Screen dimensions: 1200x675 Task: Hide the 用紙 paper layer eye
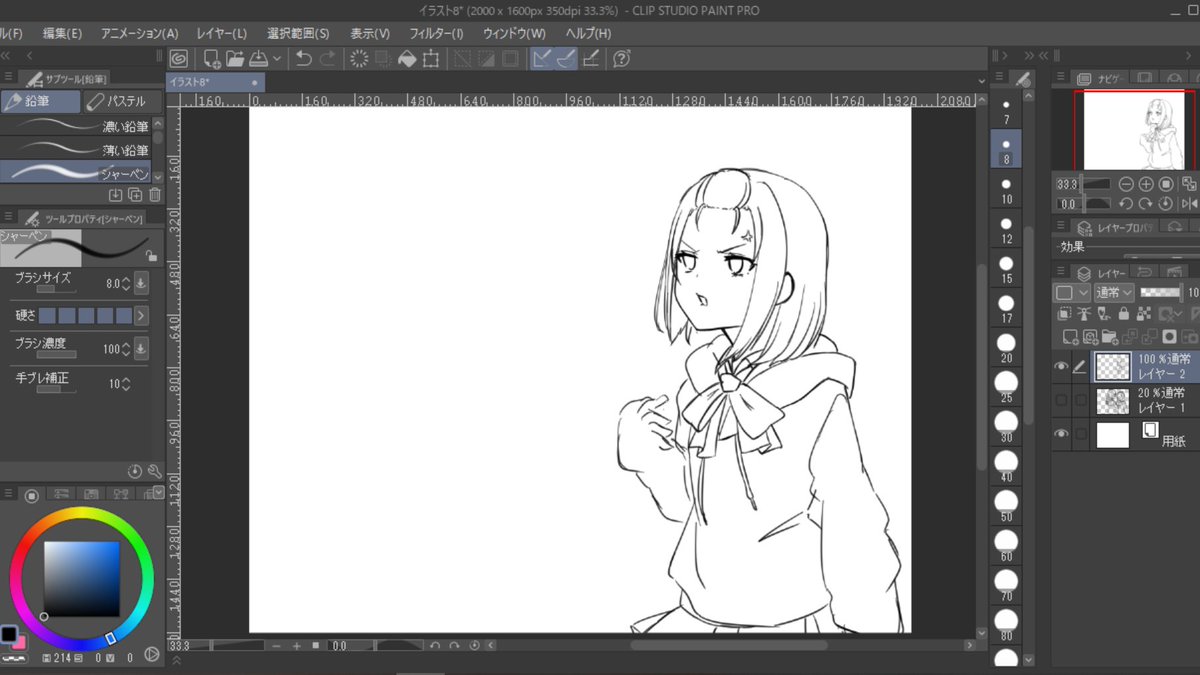click(1061, 434)
